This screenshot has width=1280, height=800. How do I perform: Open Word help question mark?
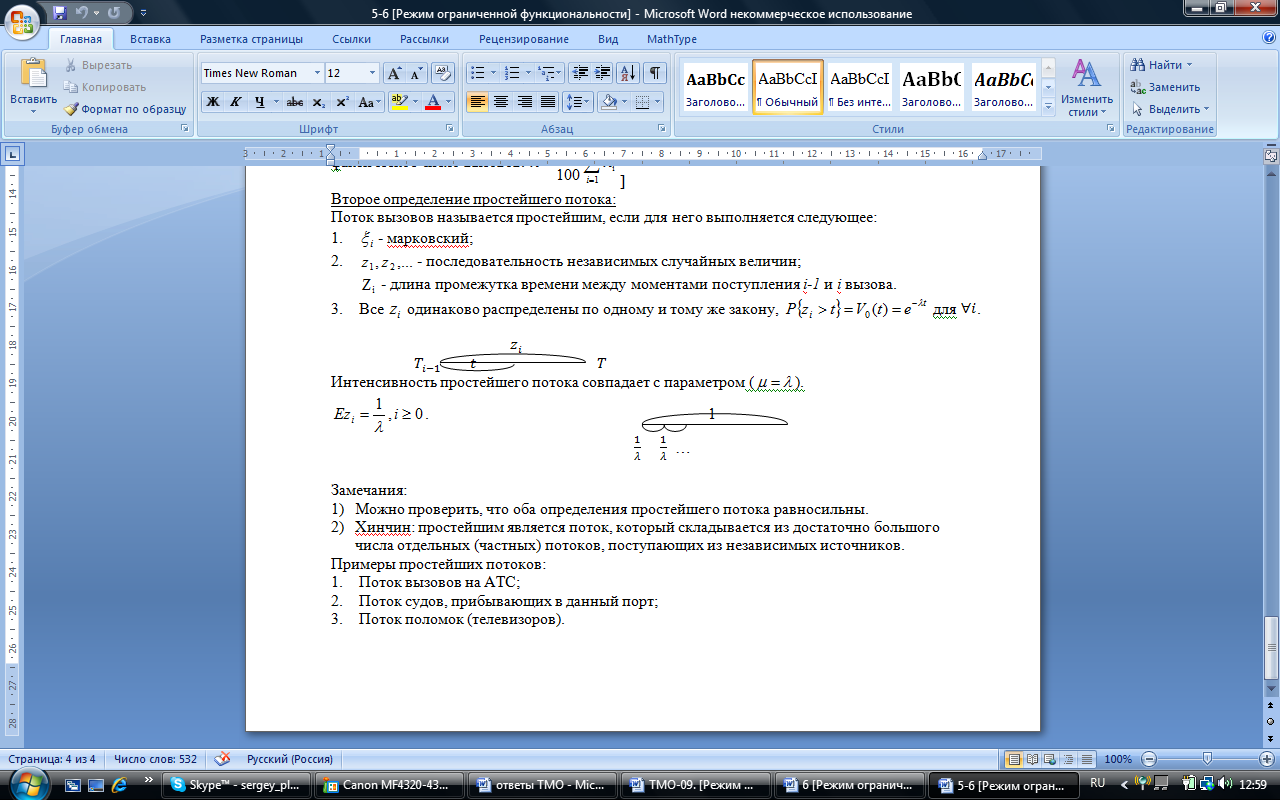tap(1268, 38)
